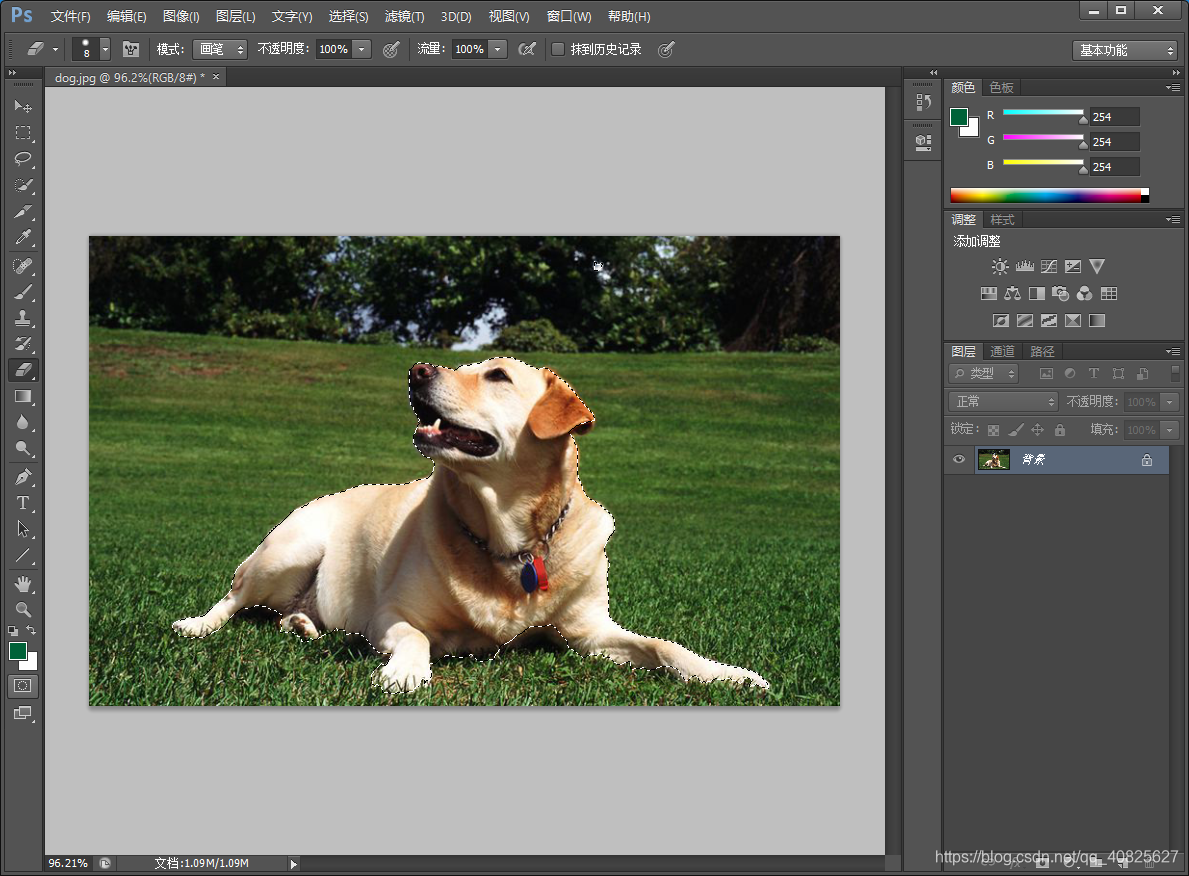Viewport: 1189px width, 876px height.
Task: Pick a color from the spectrum ramp
Action: click(x=1049, y=196)
